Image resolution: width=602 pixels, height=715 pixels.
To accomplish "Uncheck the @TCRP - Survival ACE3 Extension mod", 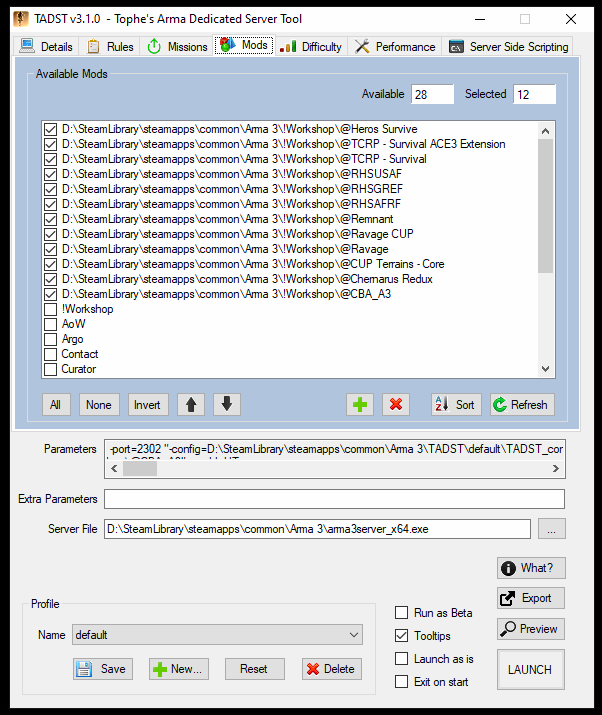I will pyautogui.click(x=51, y=145).
